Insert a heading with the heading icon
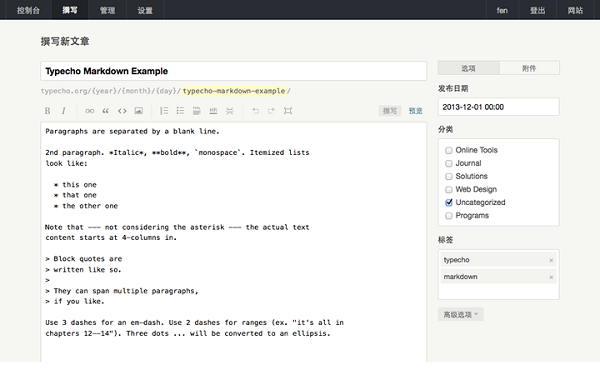This screenshot has width=600, height=376. point(197,111)
